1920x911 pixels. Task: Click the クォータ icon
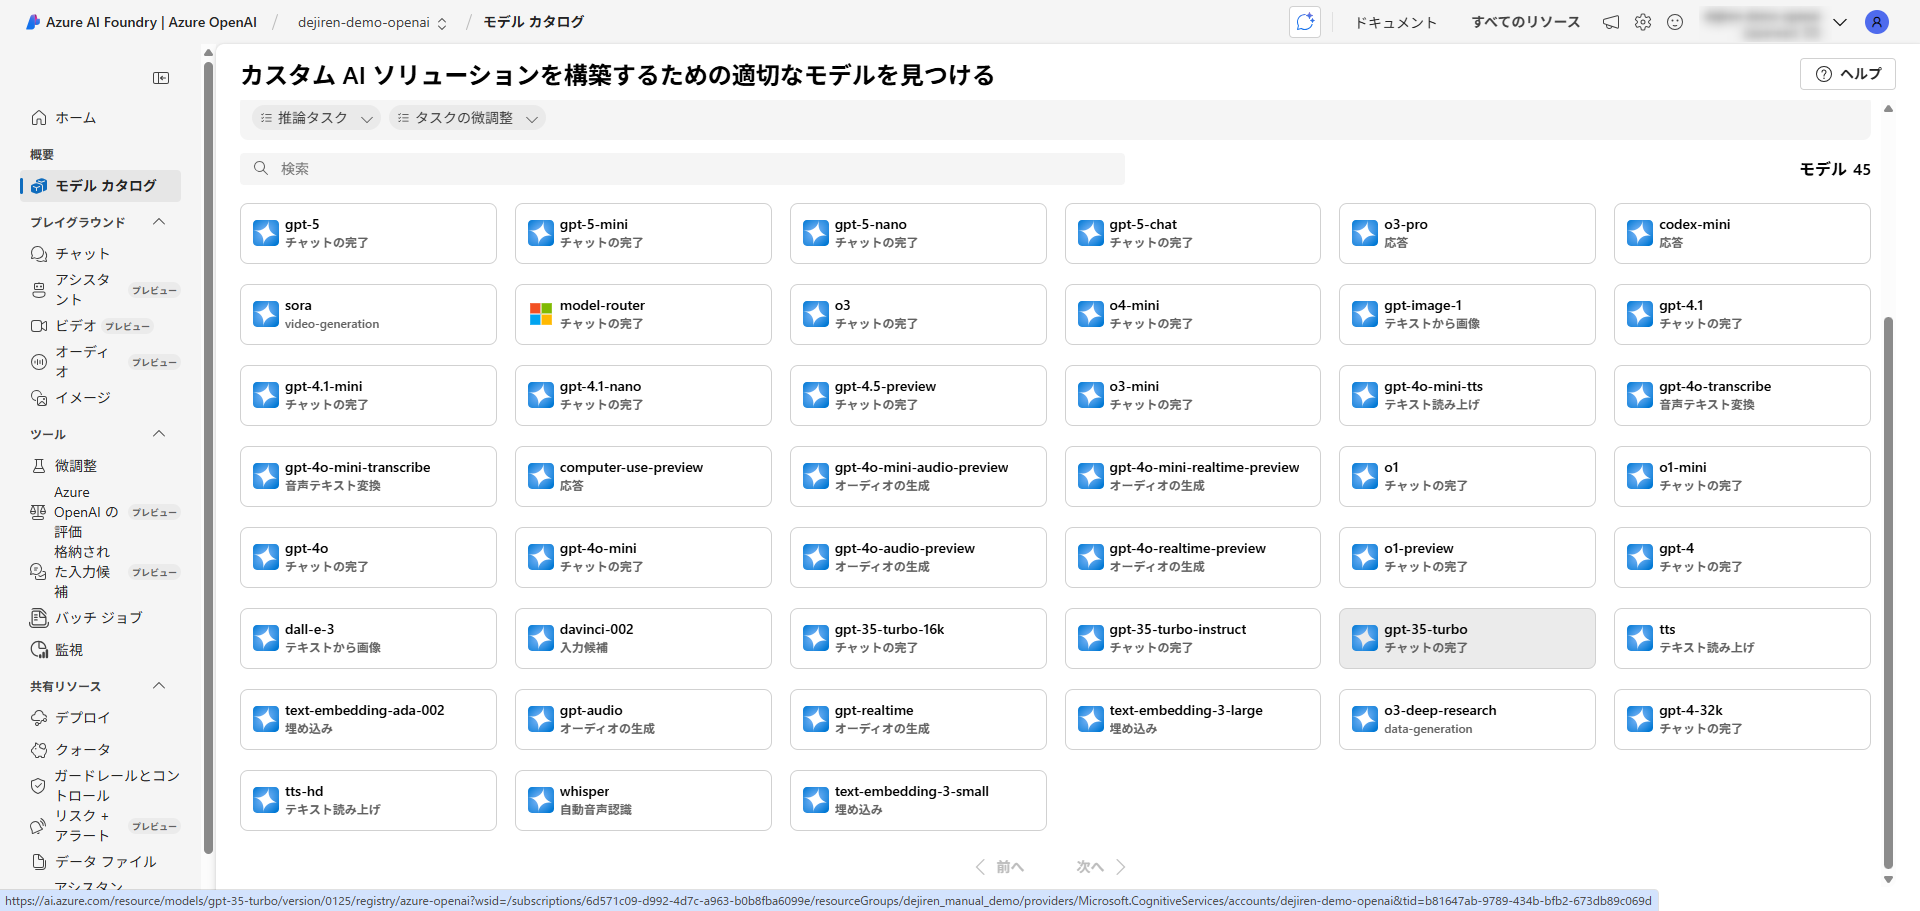39,750
